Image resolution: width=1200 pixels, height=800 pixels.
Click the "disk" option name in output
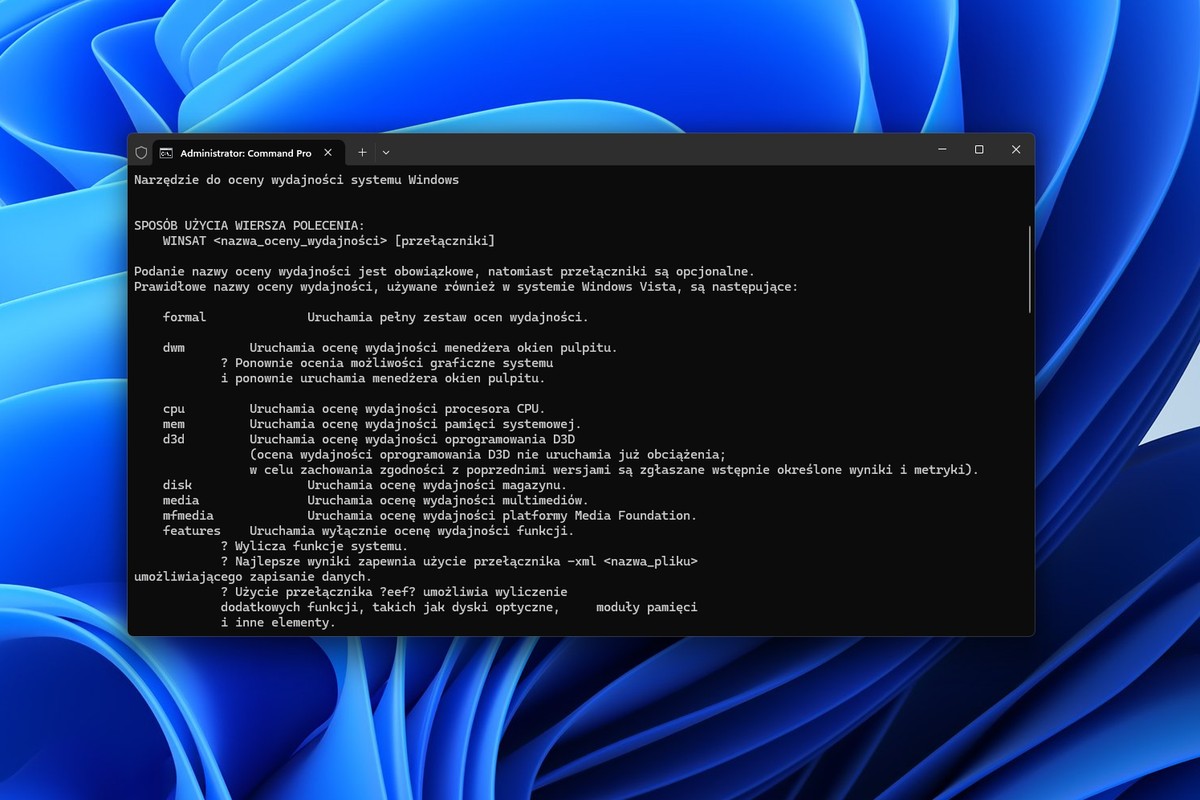[177, 485]
